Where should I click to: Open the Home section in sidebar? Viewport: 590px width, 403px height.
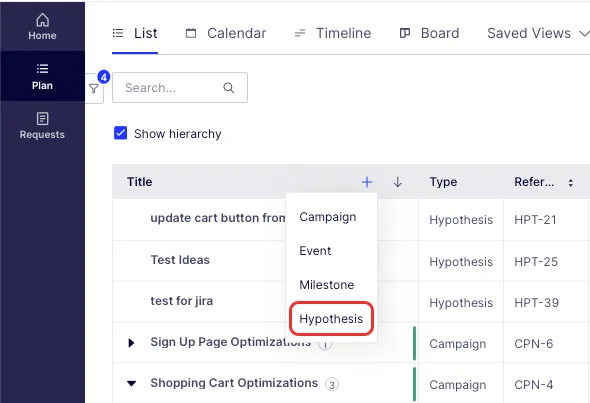click(42, 26)
